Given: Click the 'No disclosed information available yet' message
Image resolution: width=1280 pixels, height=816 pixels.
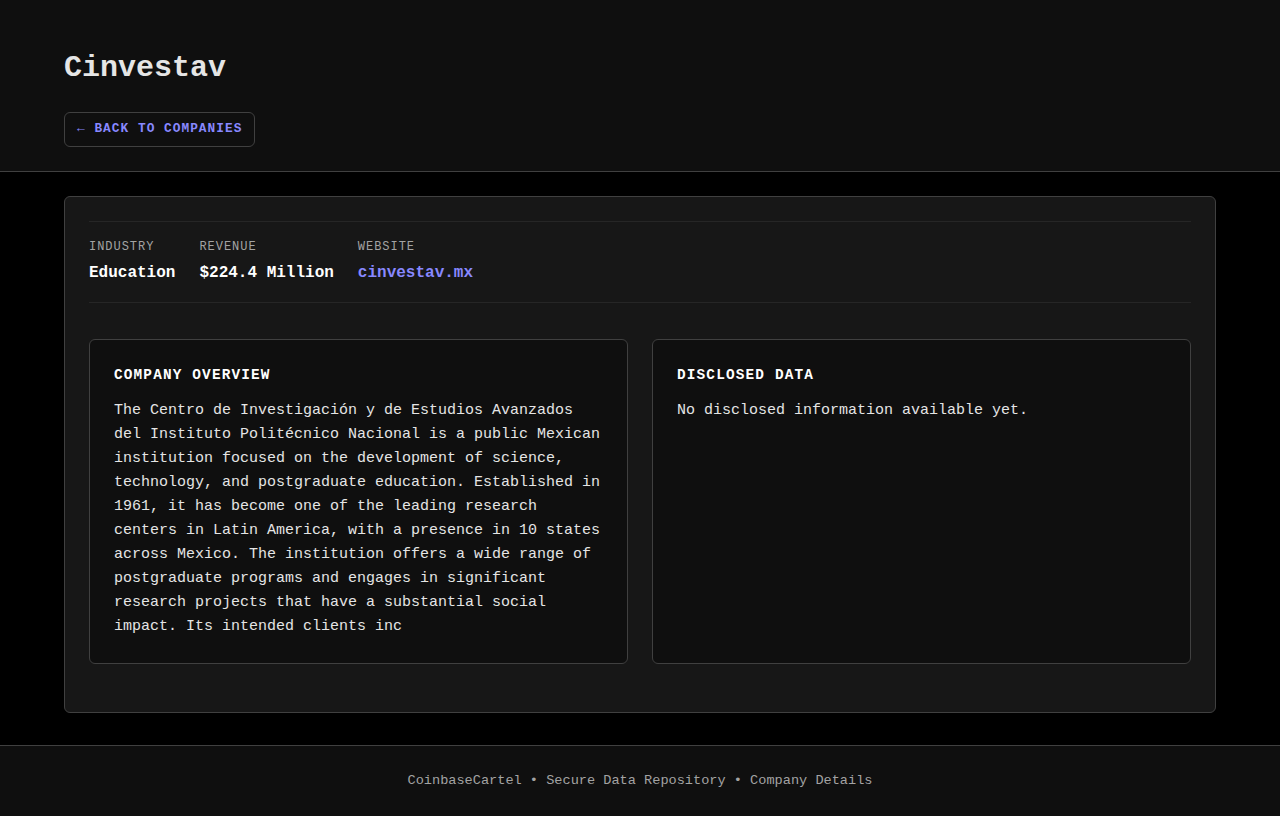Looking at the screenshot, I should point(852,410).
